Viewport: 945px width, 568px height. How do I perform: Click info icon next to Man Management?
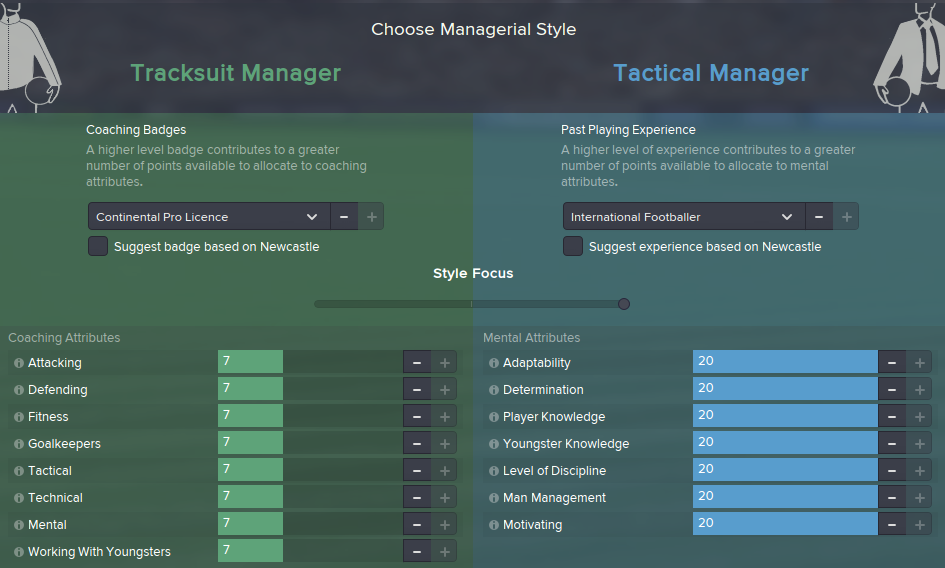tap(494, 498)
